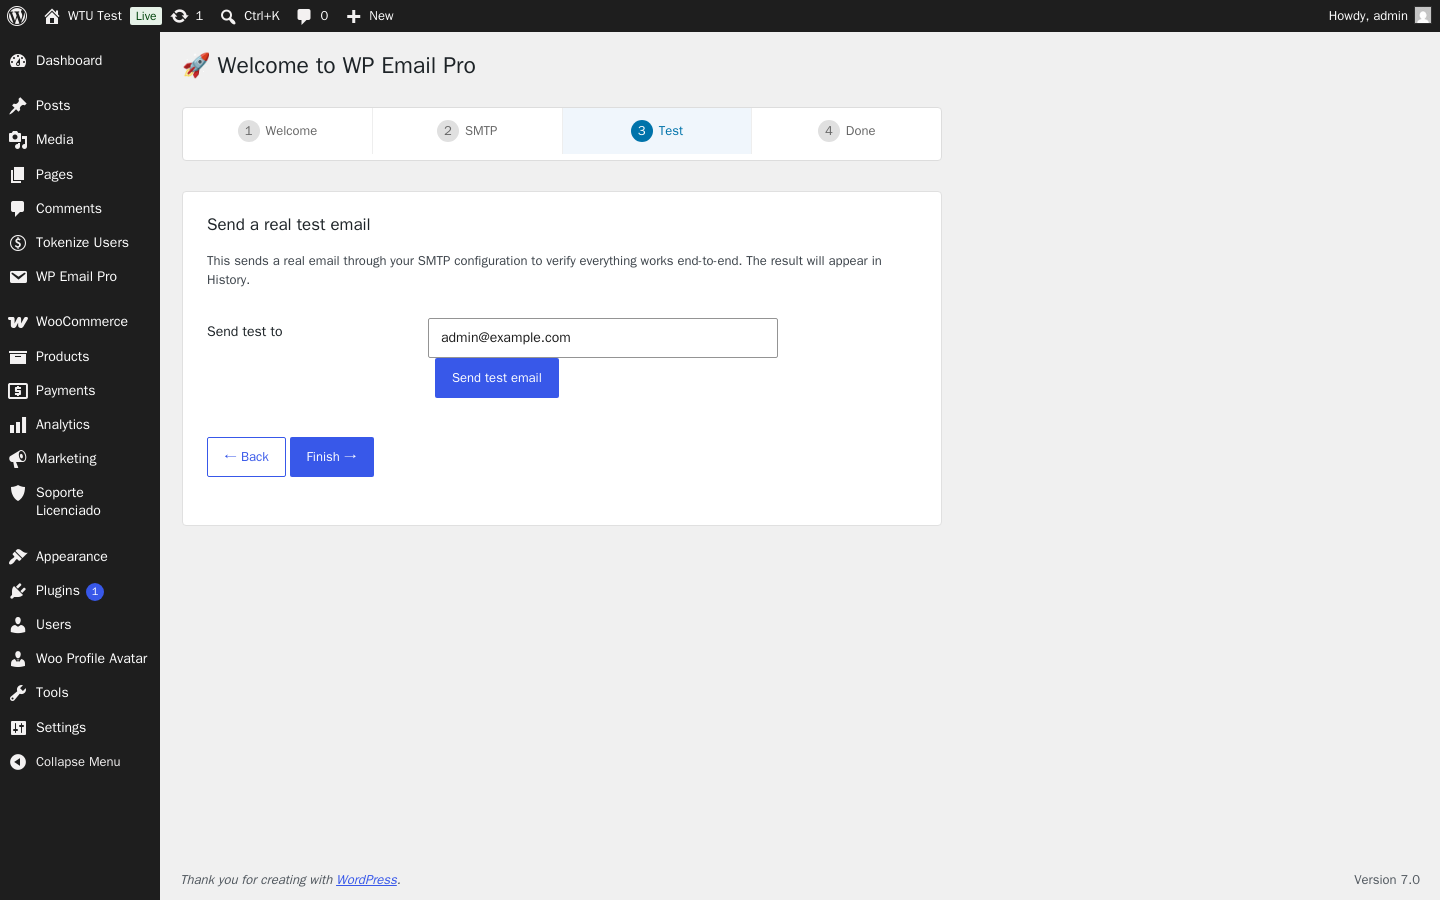Click the comments bubble icon in admin bar

tap(304, 16)
